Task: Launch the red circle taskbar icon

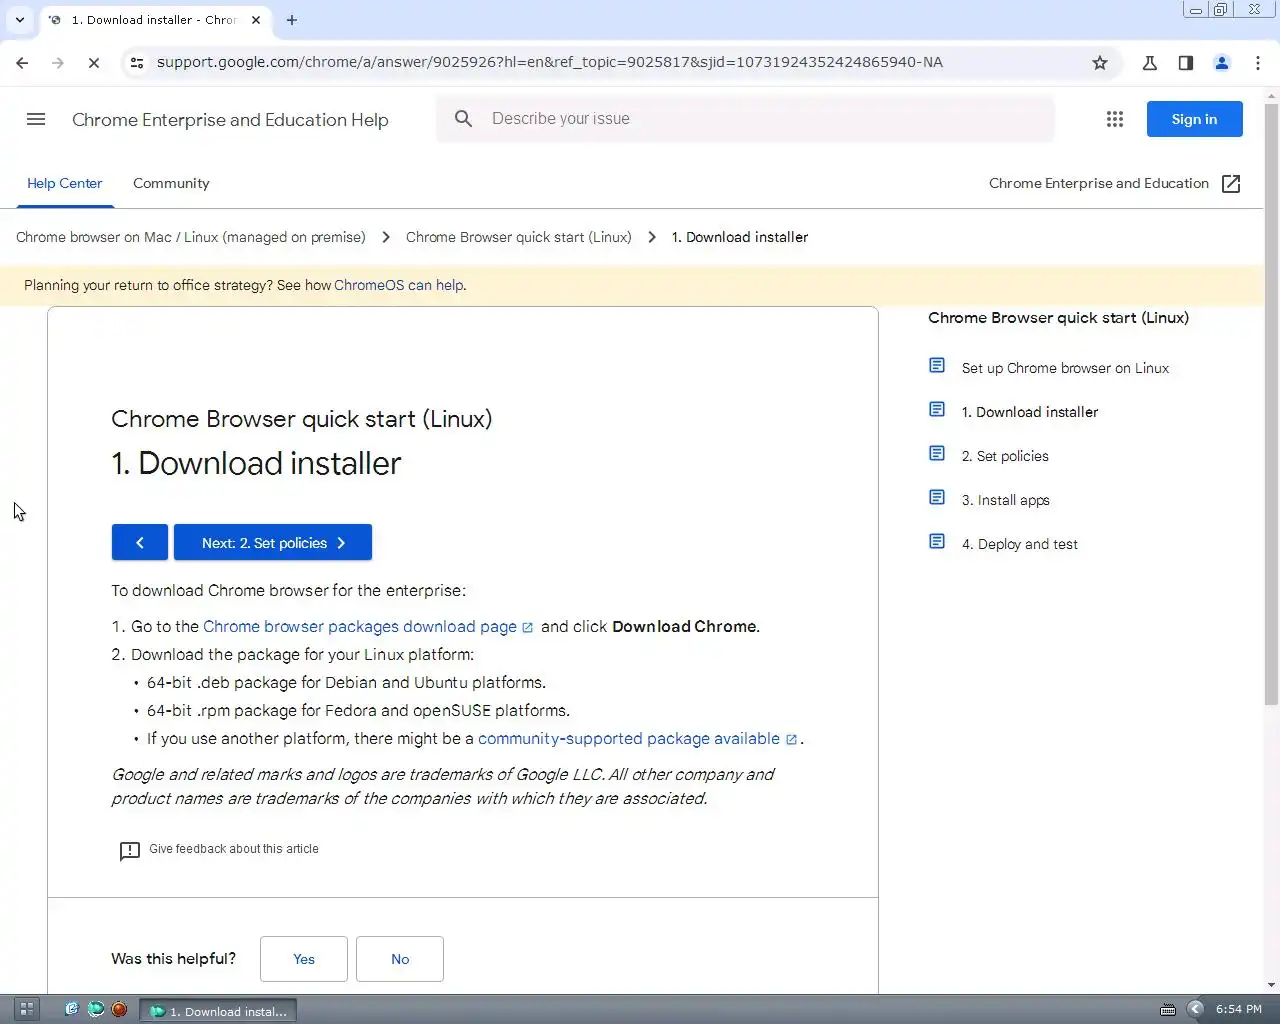Action: 119,1009
